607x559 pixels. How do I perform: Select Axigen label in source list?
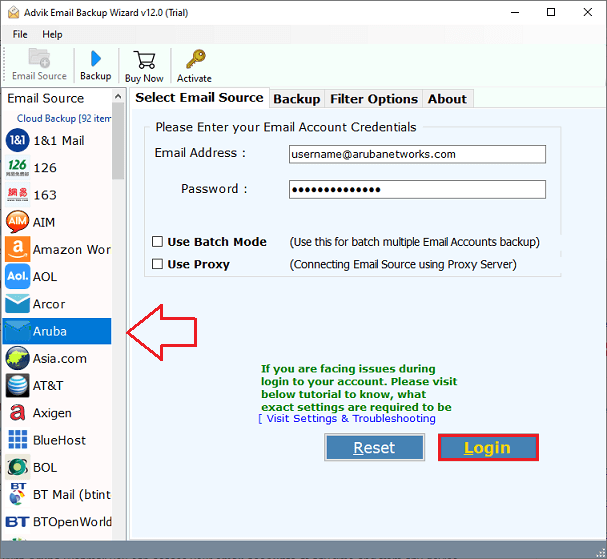[52, 413]
